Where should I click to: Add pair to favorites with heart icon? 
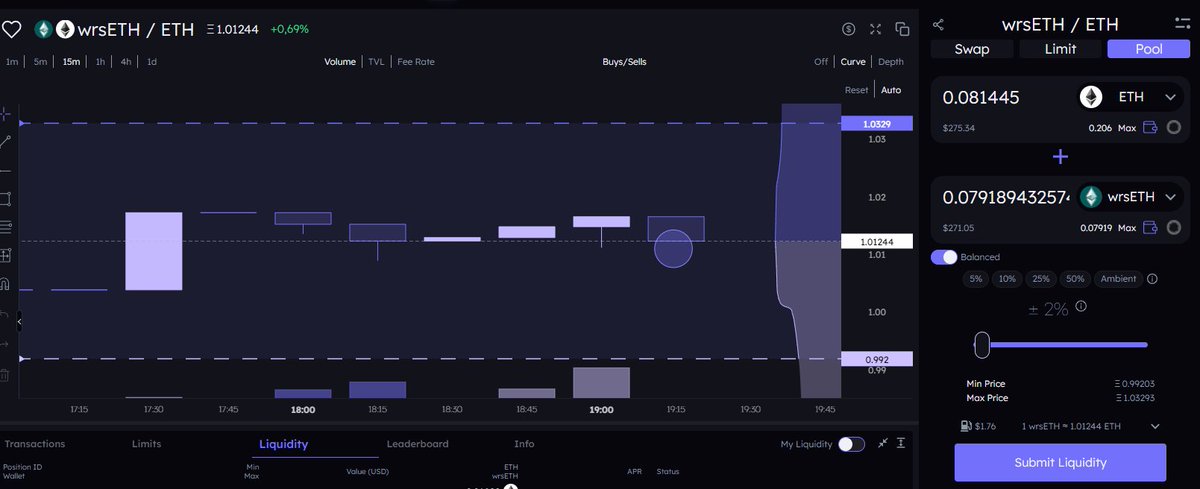(x=11, y=29)
